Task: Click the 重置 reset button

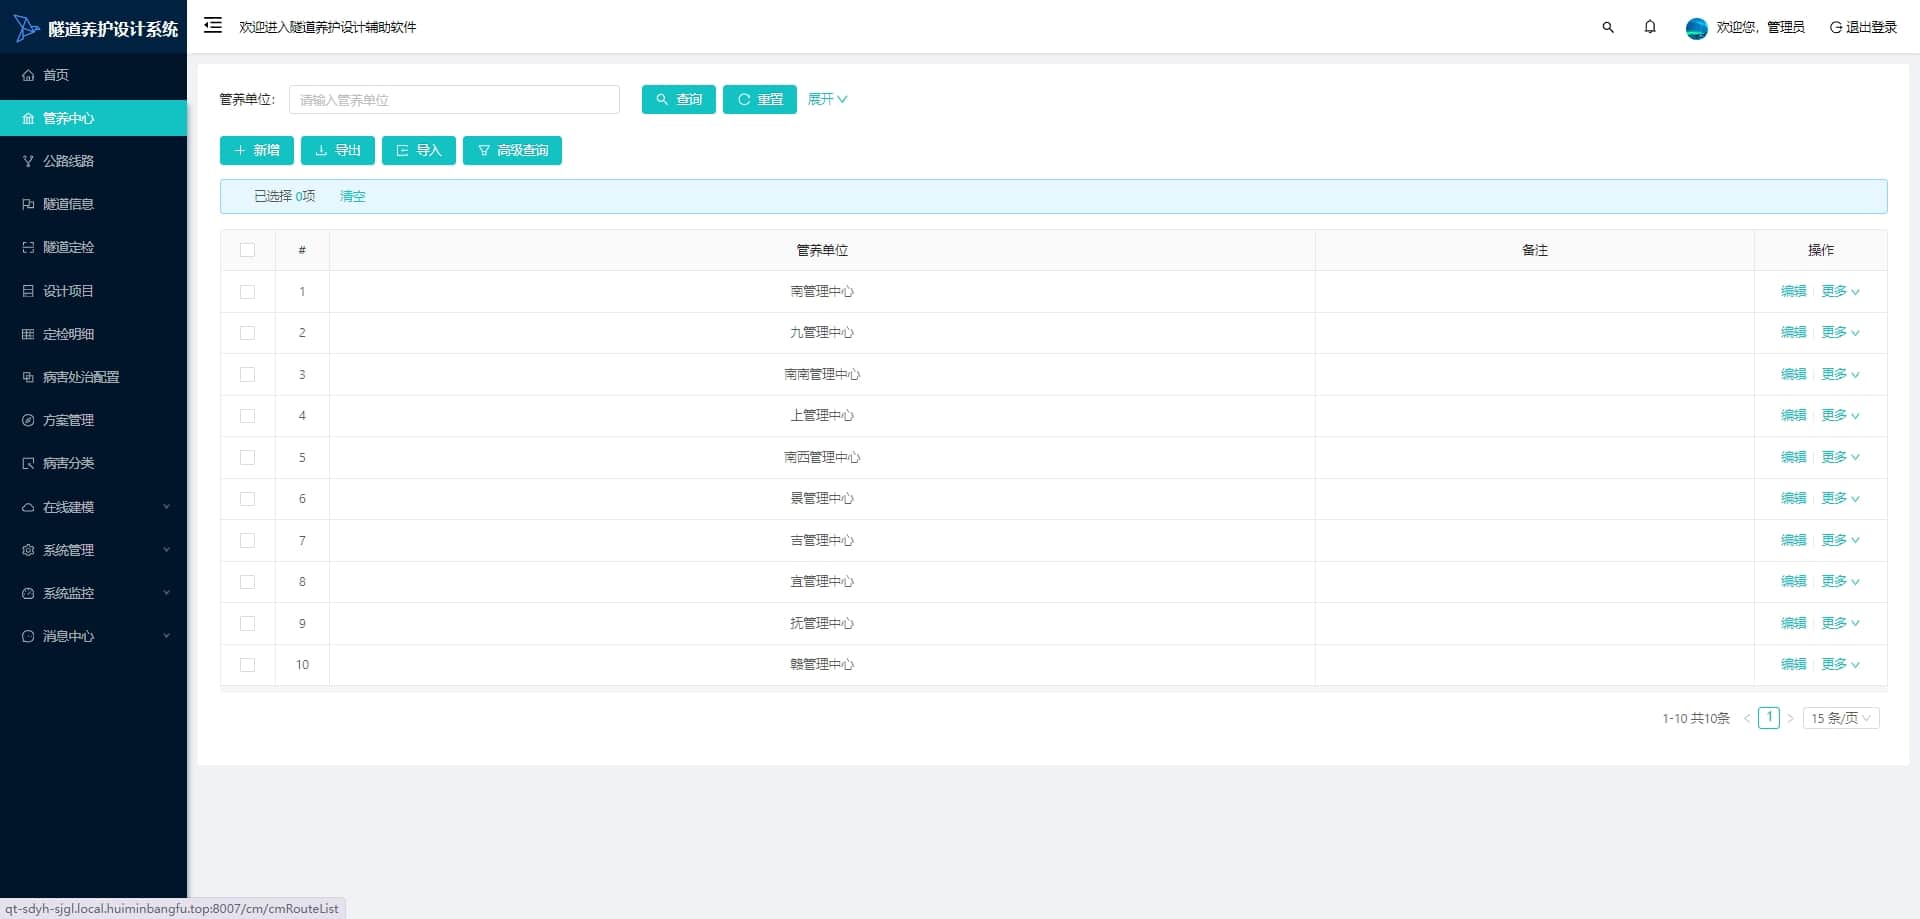Action: 760,99
